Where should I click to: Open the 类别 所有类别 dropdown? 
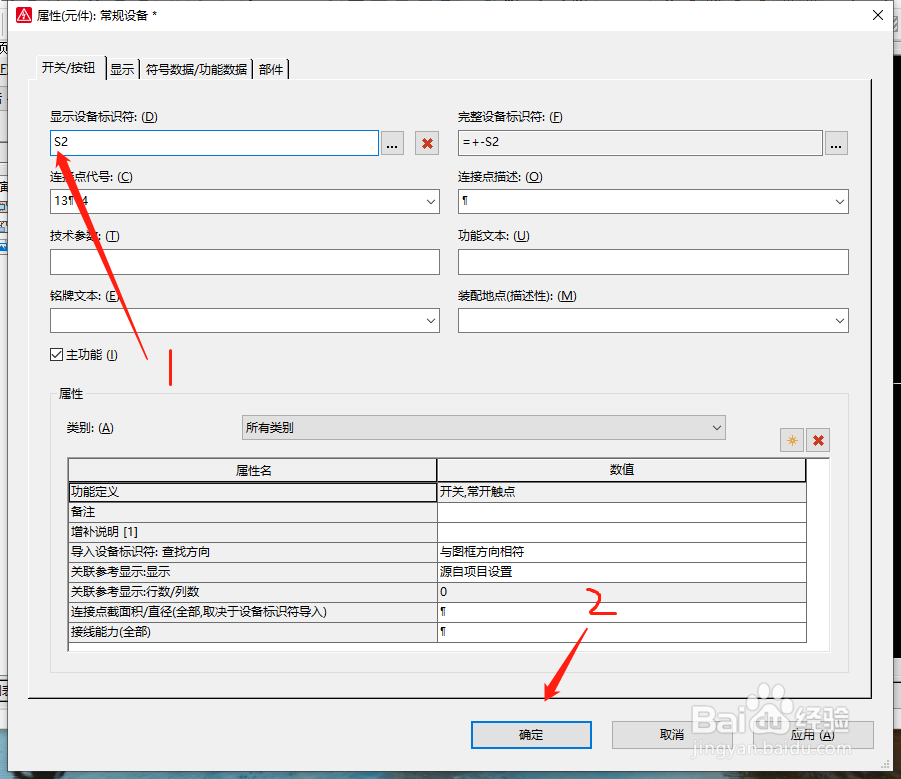click(484, 427)
